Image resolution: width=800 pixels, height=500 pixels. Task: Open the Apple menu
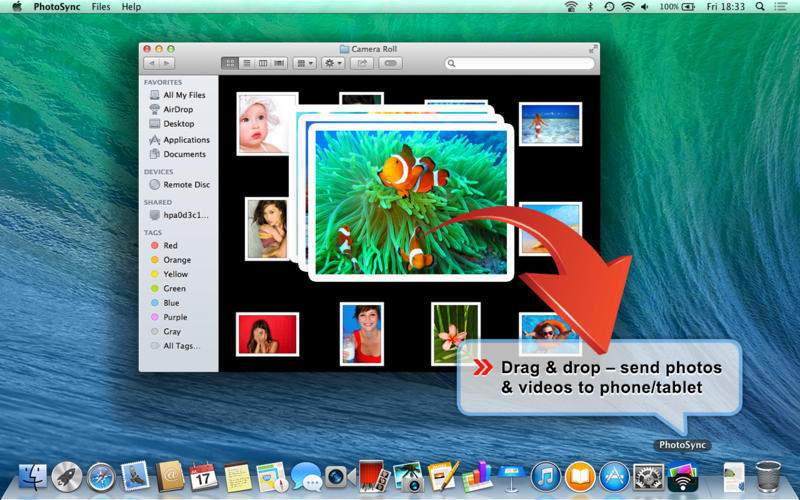(x=17, y=7)
